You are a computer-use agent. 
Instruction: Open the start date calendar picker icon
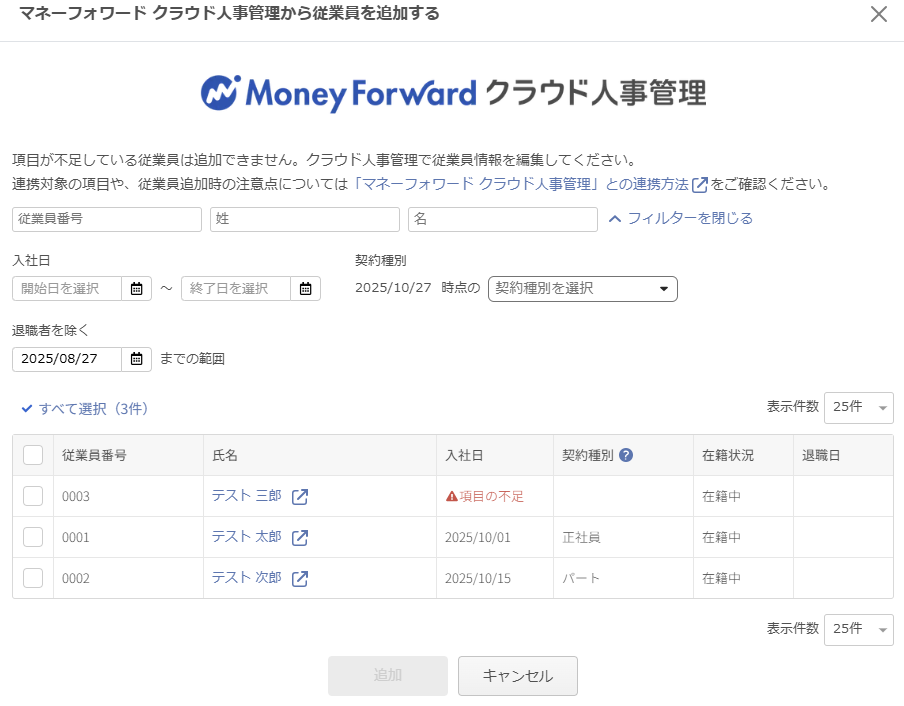[x=136, y=289]
